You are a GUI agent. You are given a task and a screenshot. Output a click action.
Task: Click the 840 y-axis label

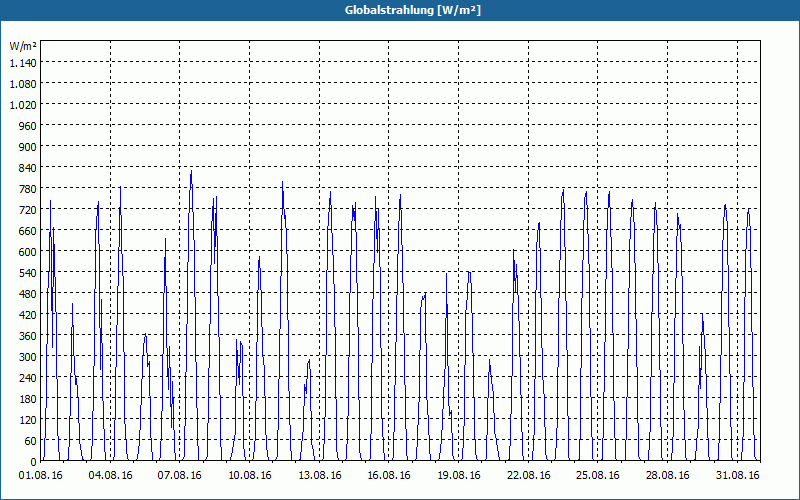pyautogui.click(x=28, y=168)
